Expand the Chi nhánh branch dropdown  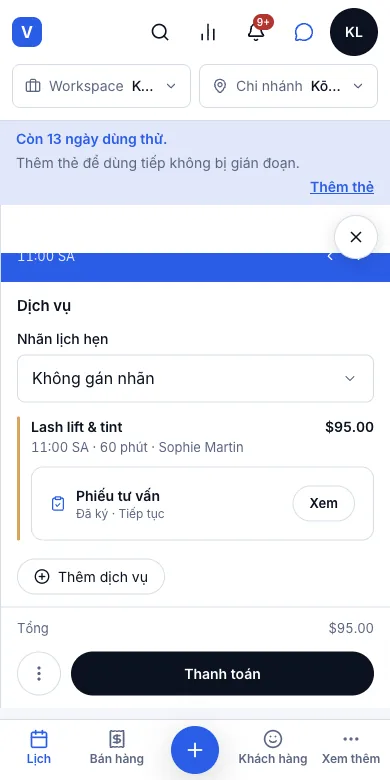[x=289, y=86]
